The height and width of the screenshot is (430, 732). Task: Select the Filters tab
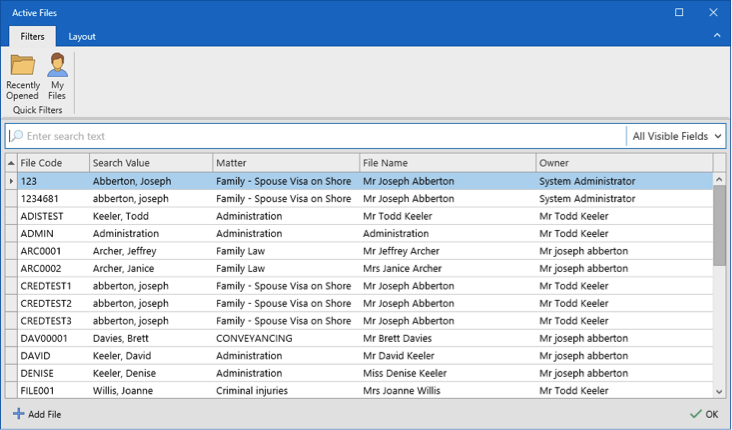pyautogui.click(x=32, y=36)
